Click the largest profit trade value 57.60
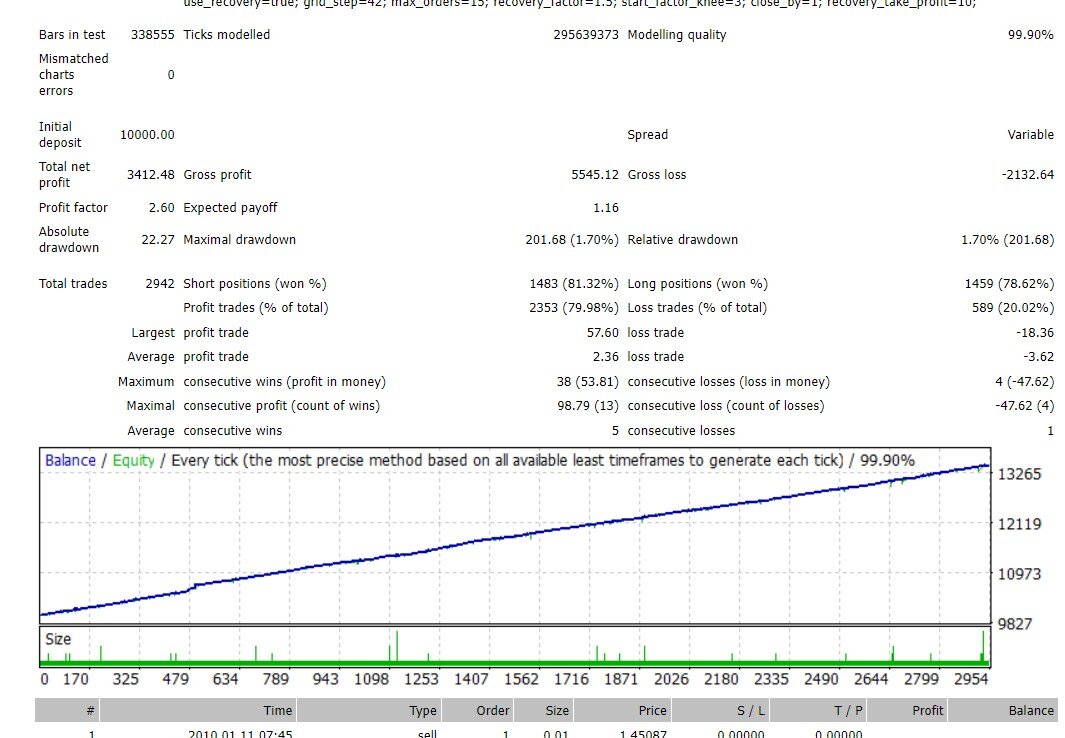The width and height of the screenshot is (1065, 738). click(x=602, y=333)
